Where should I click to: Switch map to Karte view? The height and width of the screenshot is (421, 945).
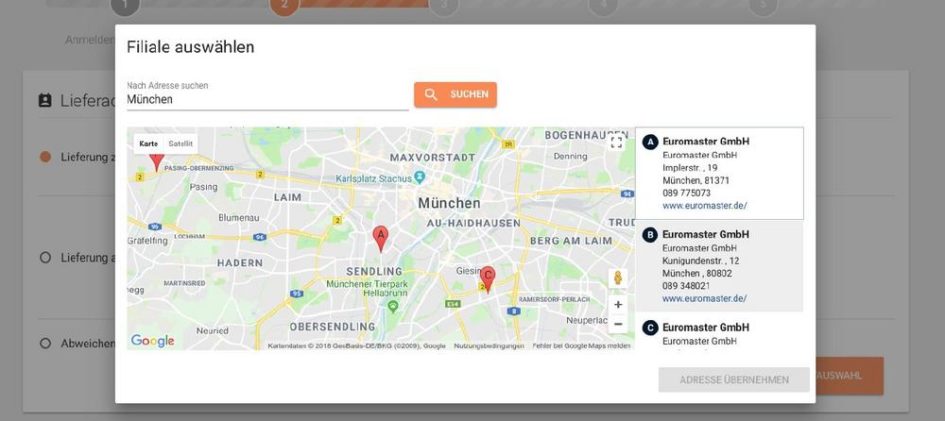pyautogui.click(x=148, y=144)
